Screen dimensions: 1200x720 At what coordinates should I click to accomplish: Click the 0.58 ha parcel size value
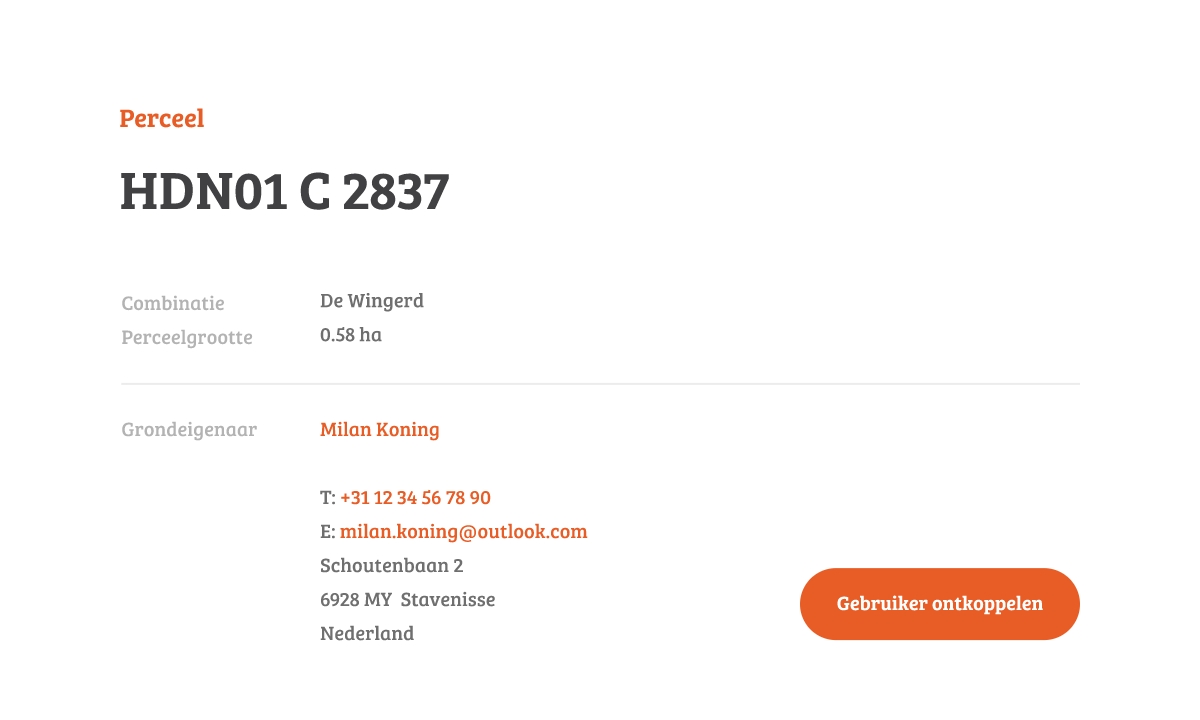351,335
